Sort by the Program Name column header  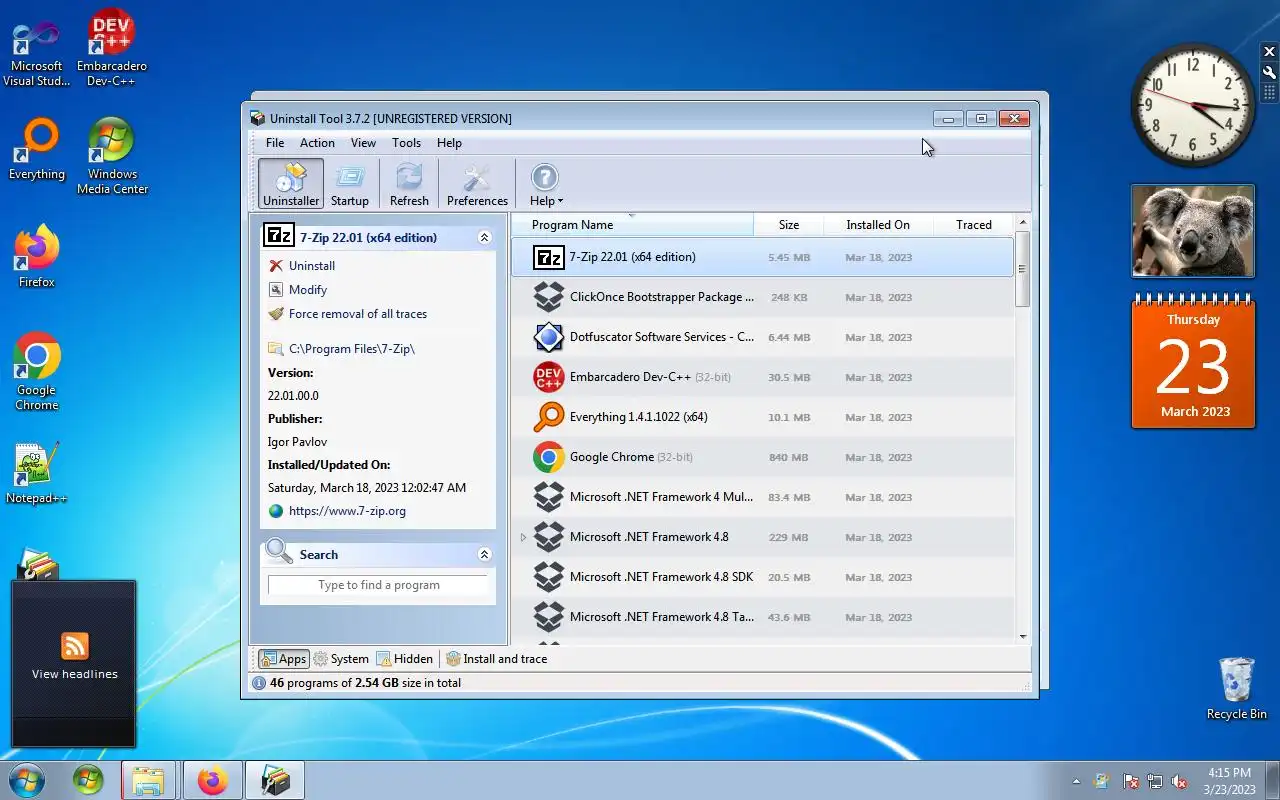(632, 225)
